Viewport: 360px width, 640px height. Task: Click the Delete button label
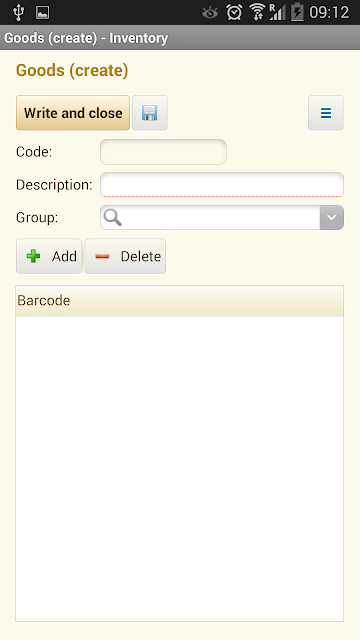tap(141, 256)
